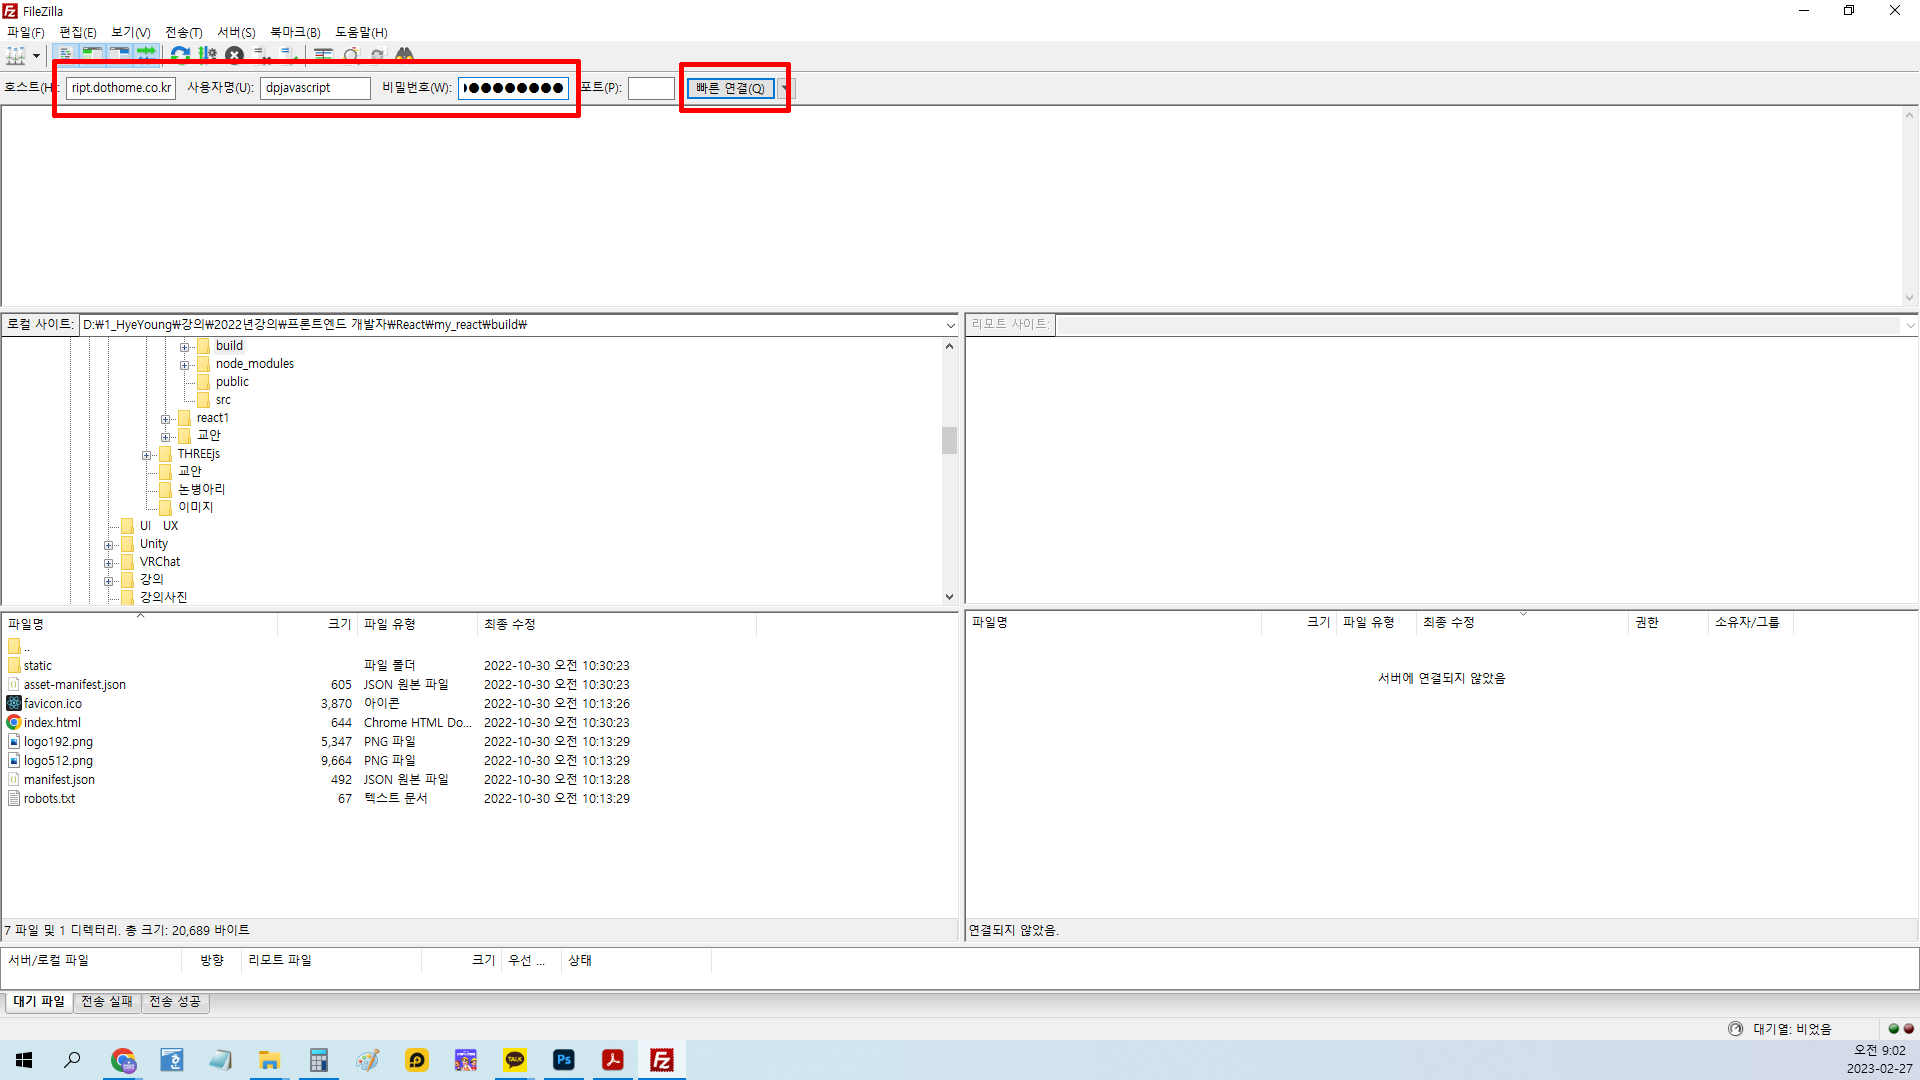
Task: Click the process queue icon
Action: [x=207, y=55]
